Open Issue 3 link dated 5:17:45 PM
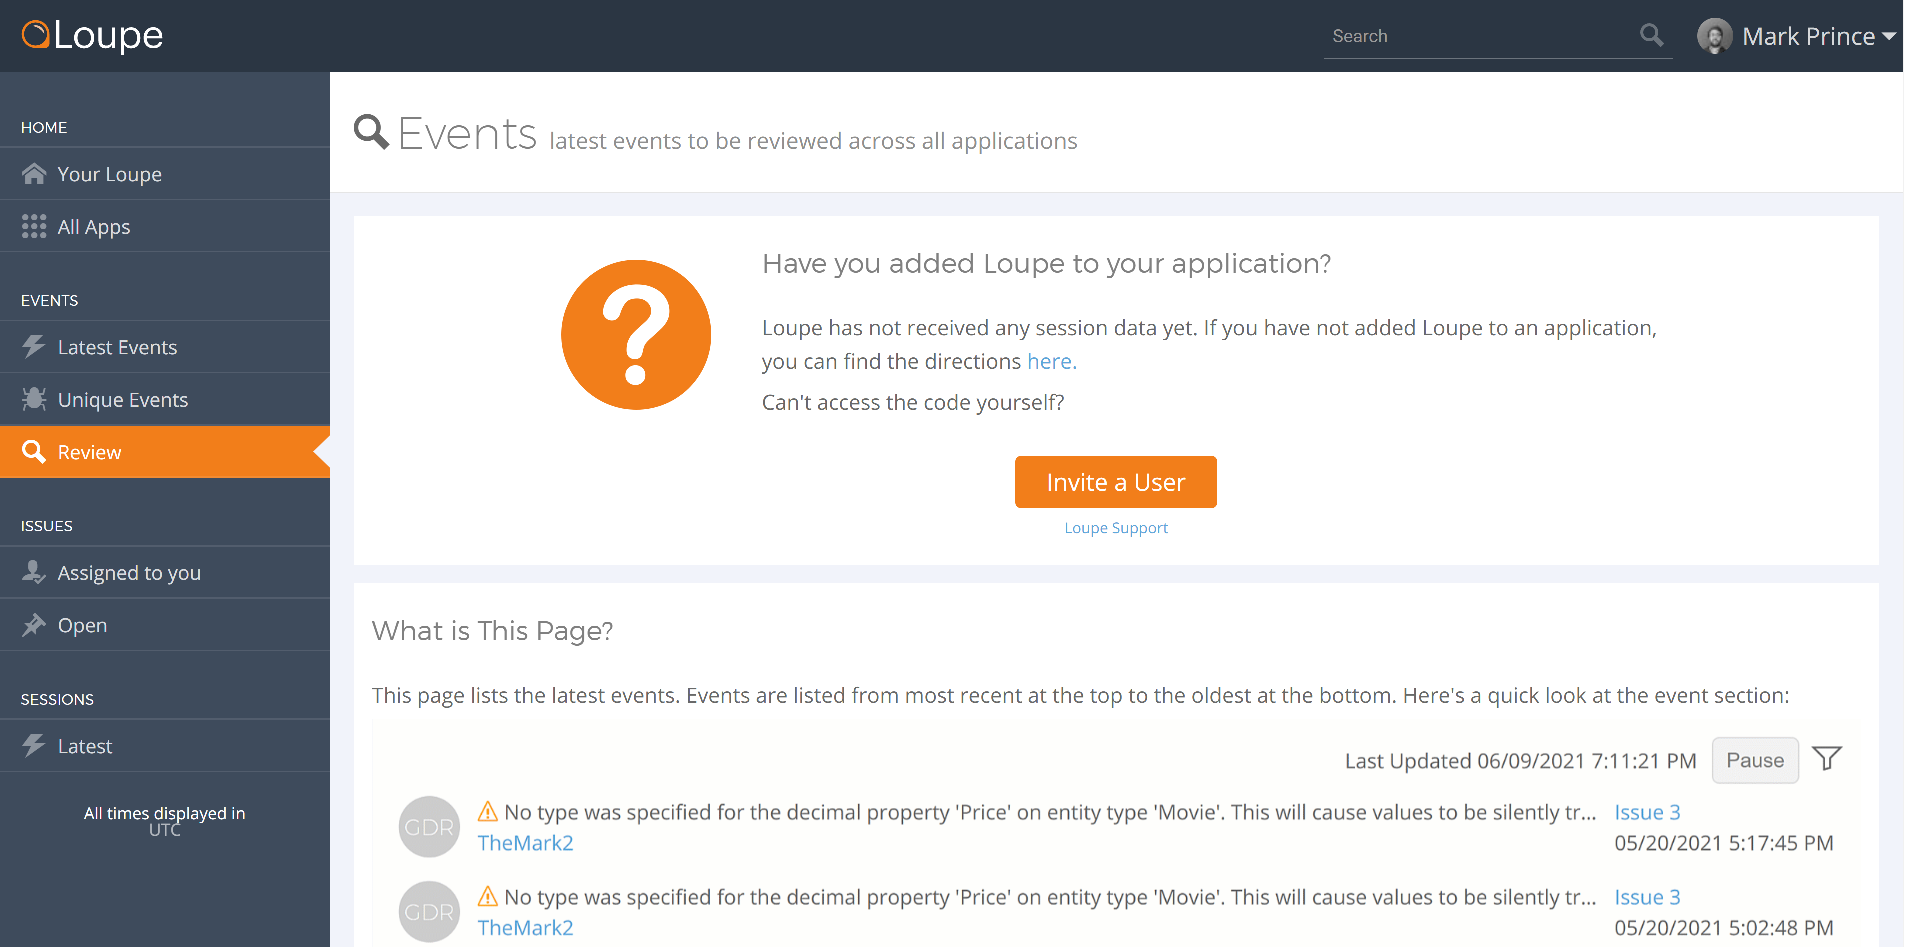 tap(1647, 812)
